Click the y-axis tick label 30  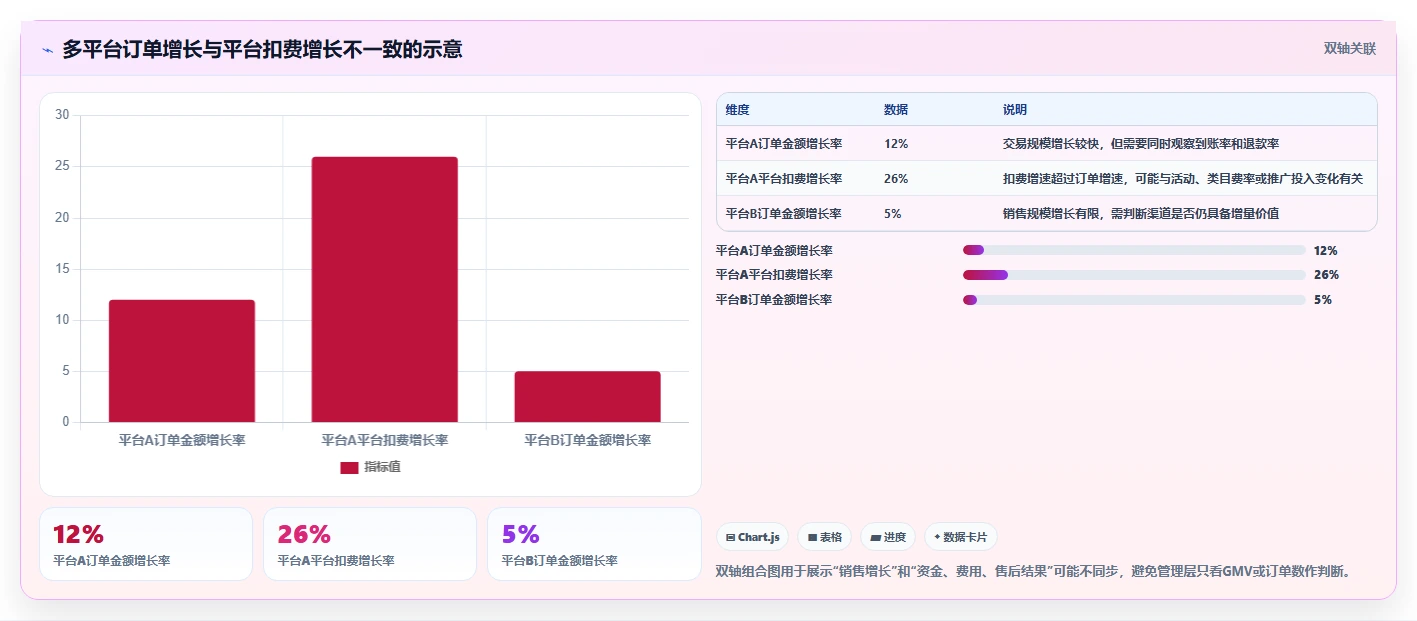click(x=62, y=115)
